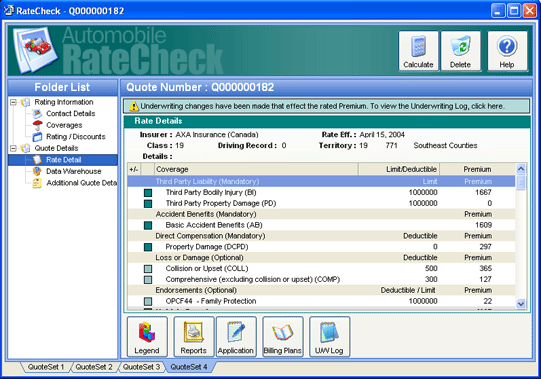Toggle Property Damage (DCPD) box
Viewport: 541px width, 379px height.
pos(148,247)
